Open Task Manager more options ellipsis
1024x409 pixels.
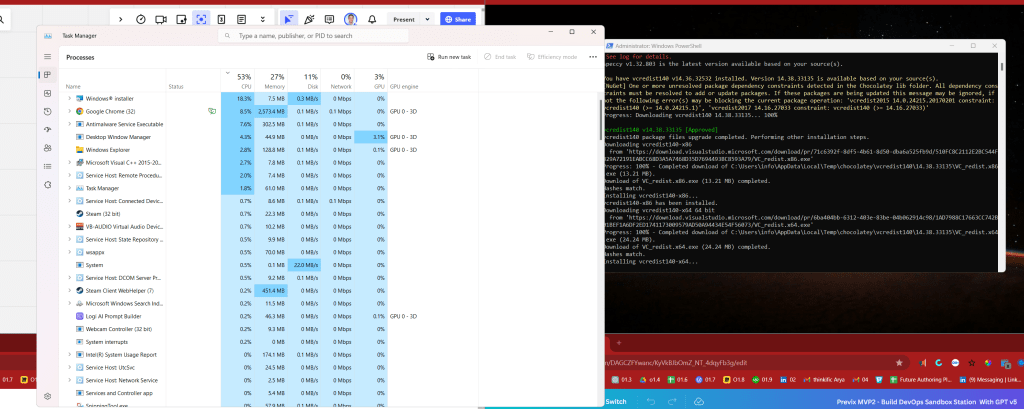pos(593,57)
